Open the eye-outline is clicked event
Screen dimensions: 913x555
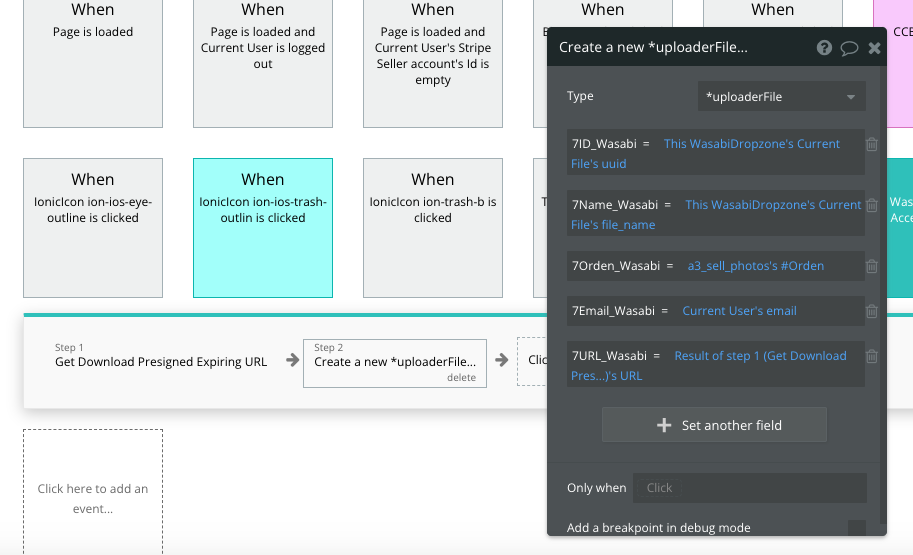click(93, 228)
